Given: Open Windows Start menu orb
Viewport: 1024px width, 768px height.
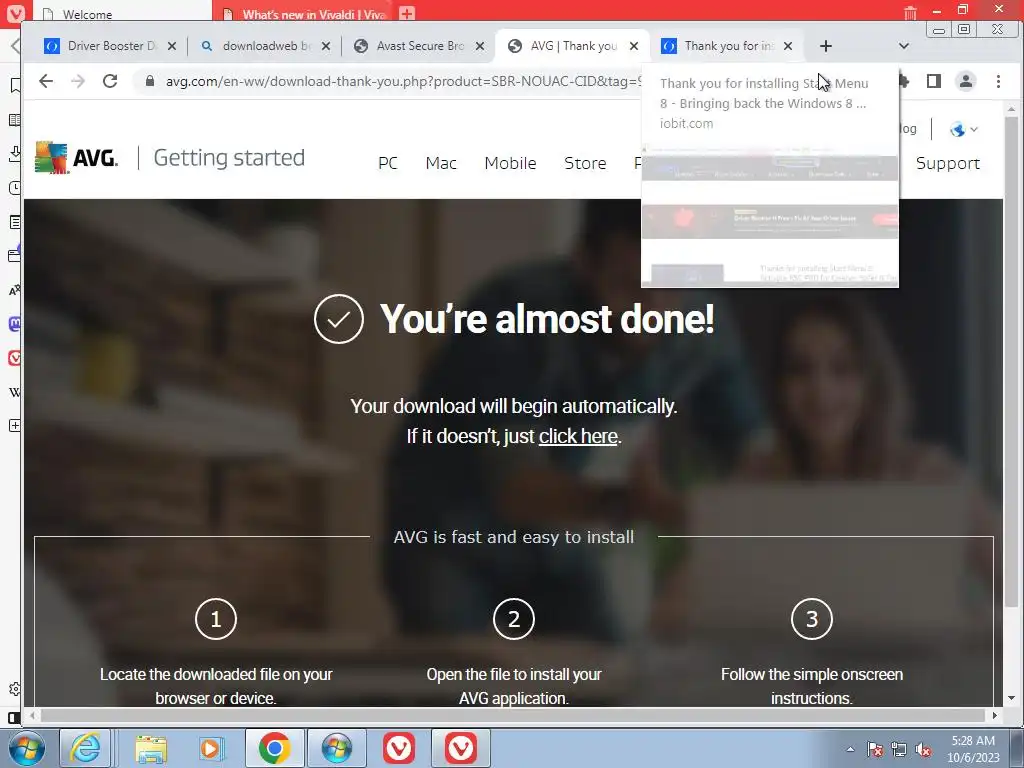Looking at the screenshot, I should click(26, 748).
